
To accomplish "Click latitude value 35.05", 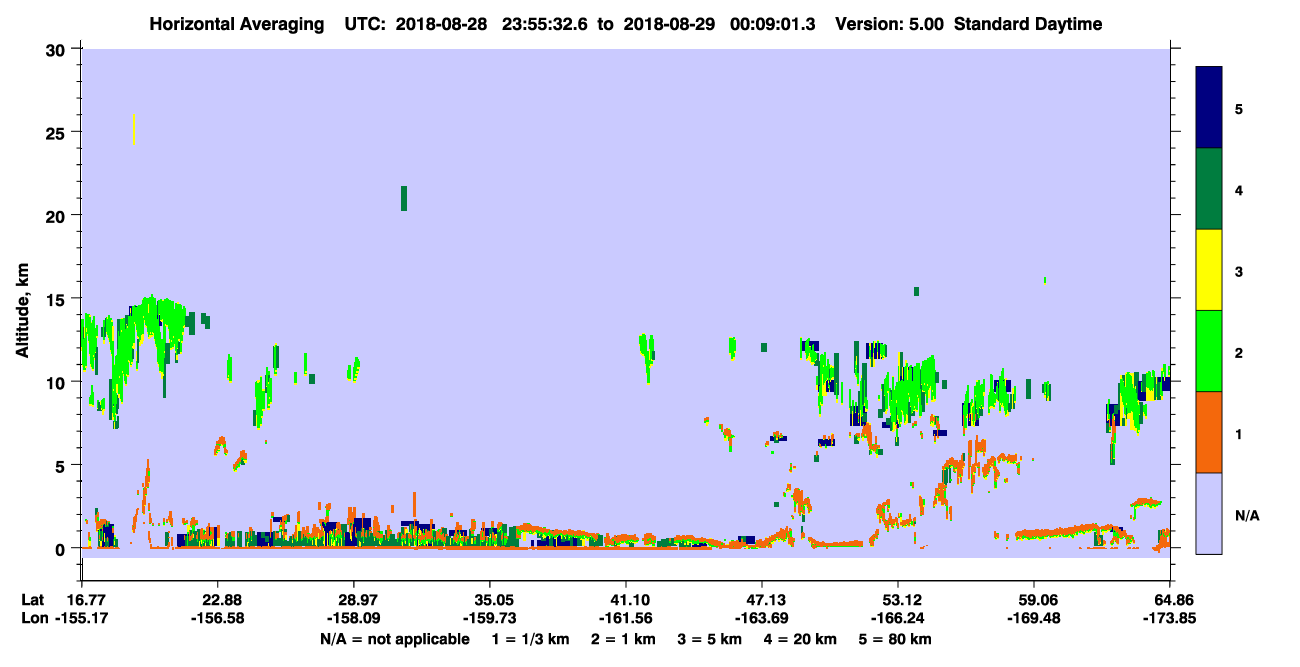I will click(489, 599).
